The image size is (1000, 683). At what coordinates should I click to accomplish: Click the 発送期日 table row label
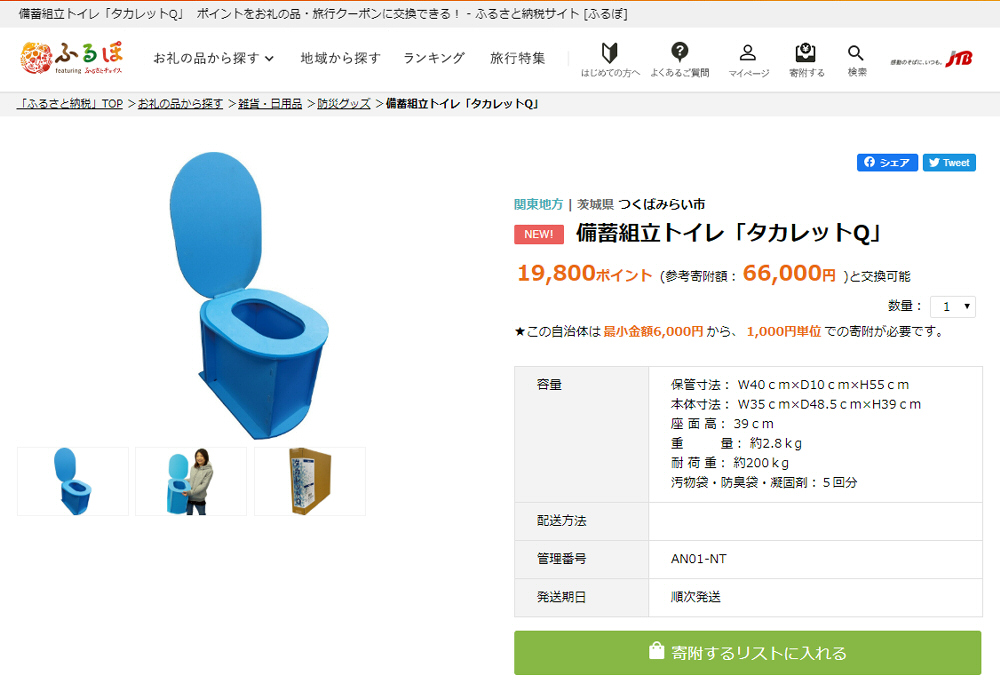point(561,597)
